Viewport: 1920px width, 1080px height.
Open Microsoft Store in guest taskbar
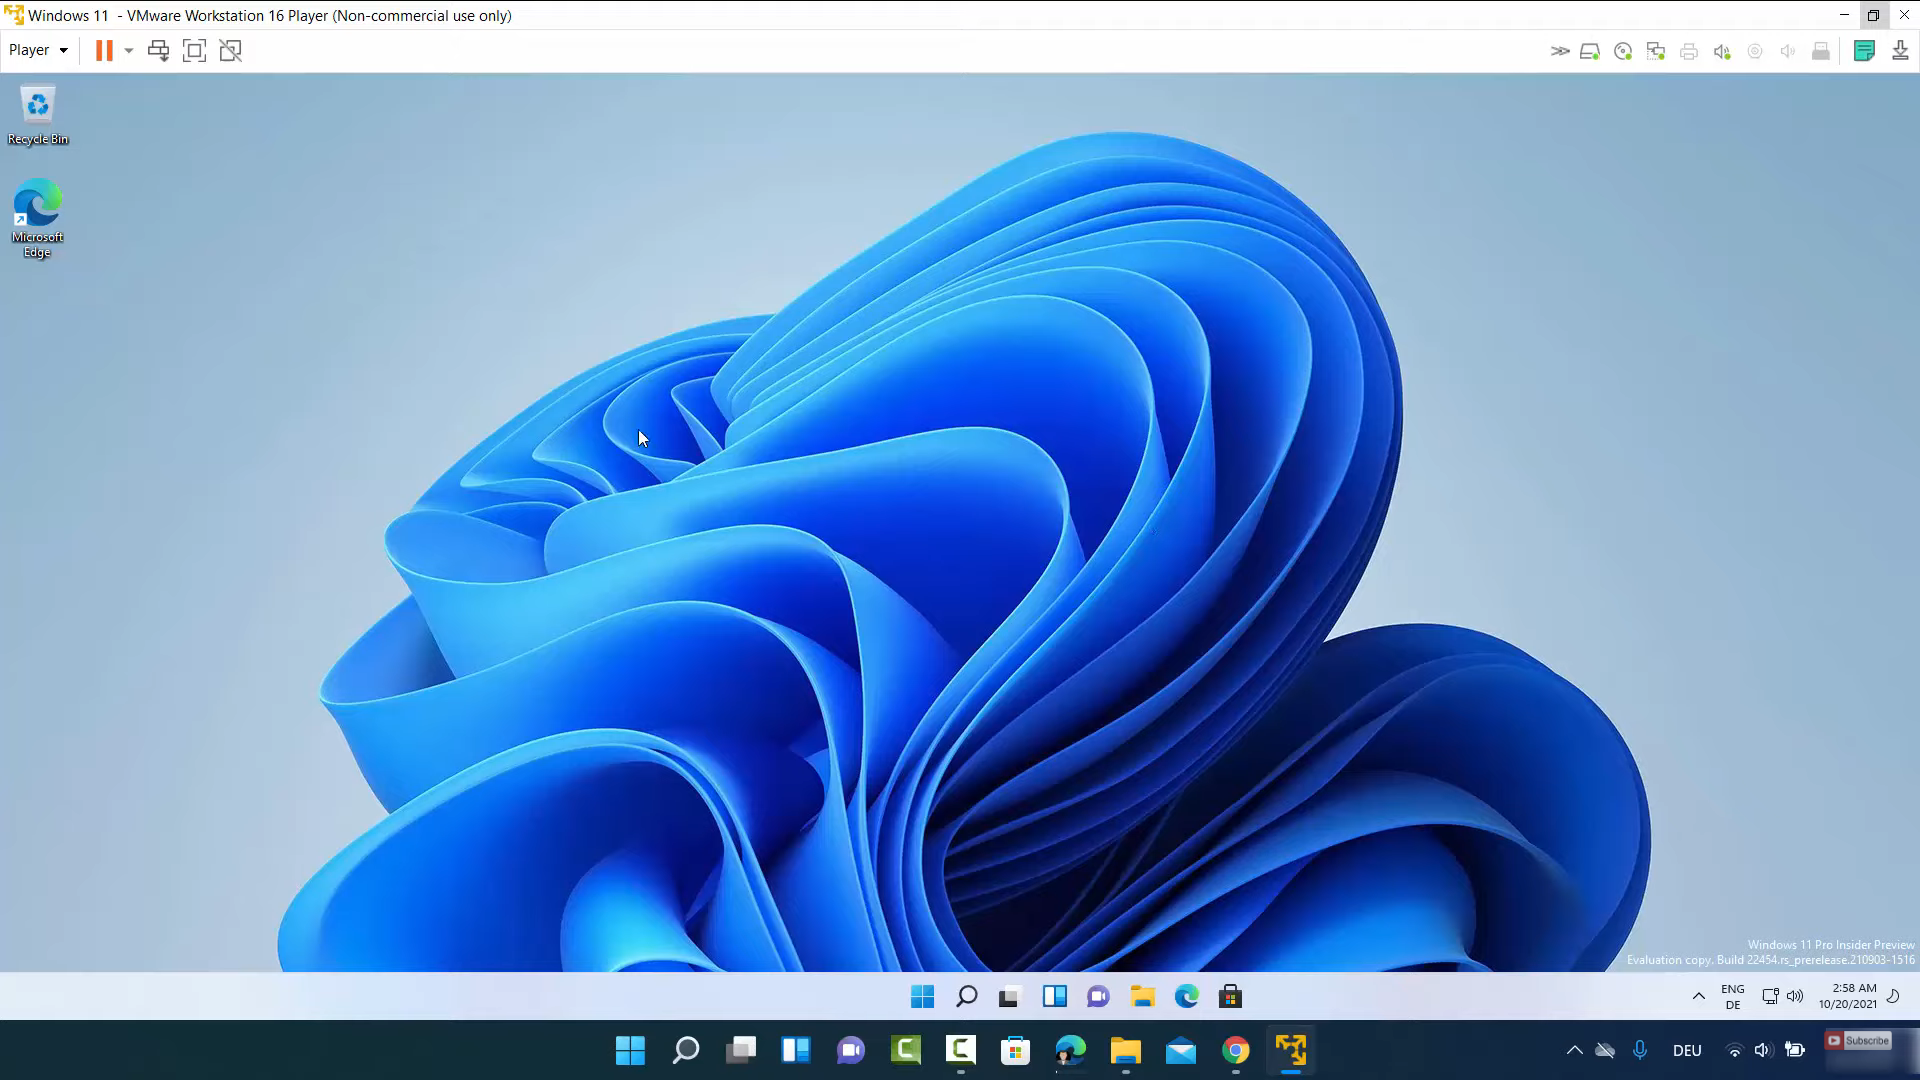tap(1230, 996)
